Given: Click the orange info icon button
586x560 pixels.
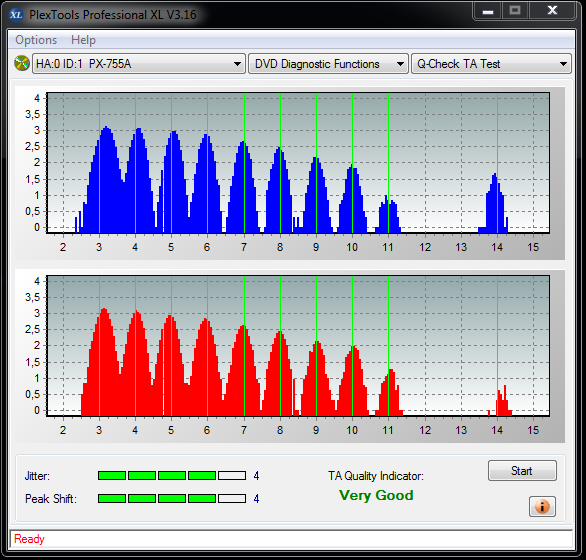Looking at the screenshot, I should coord(542,507).
